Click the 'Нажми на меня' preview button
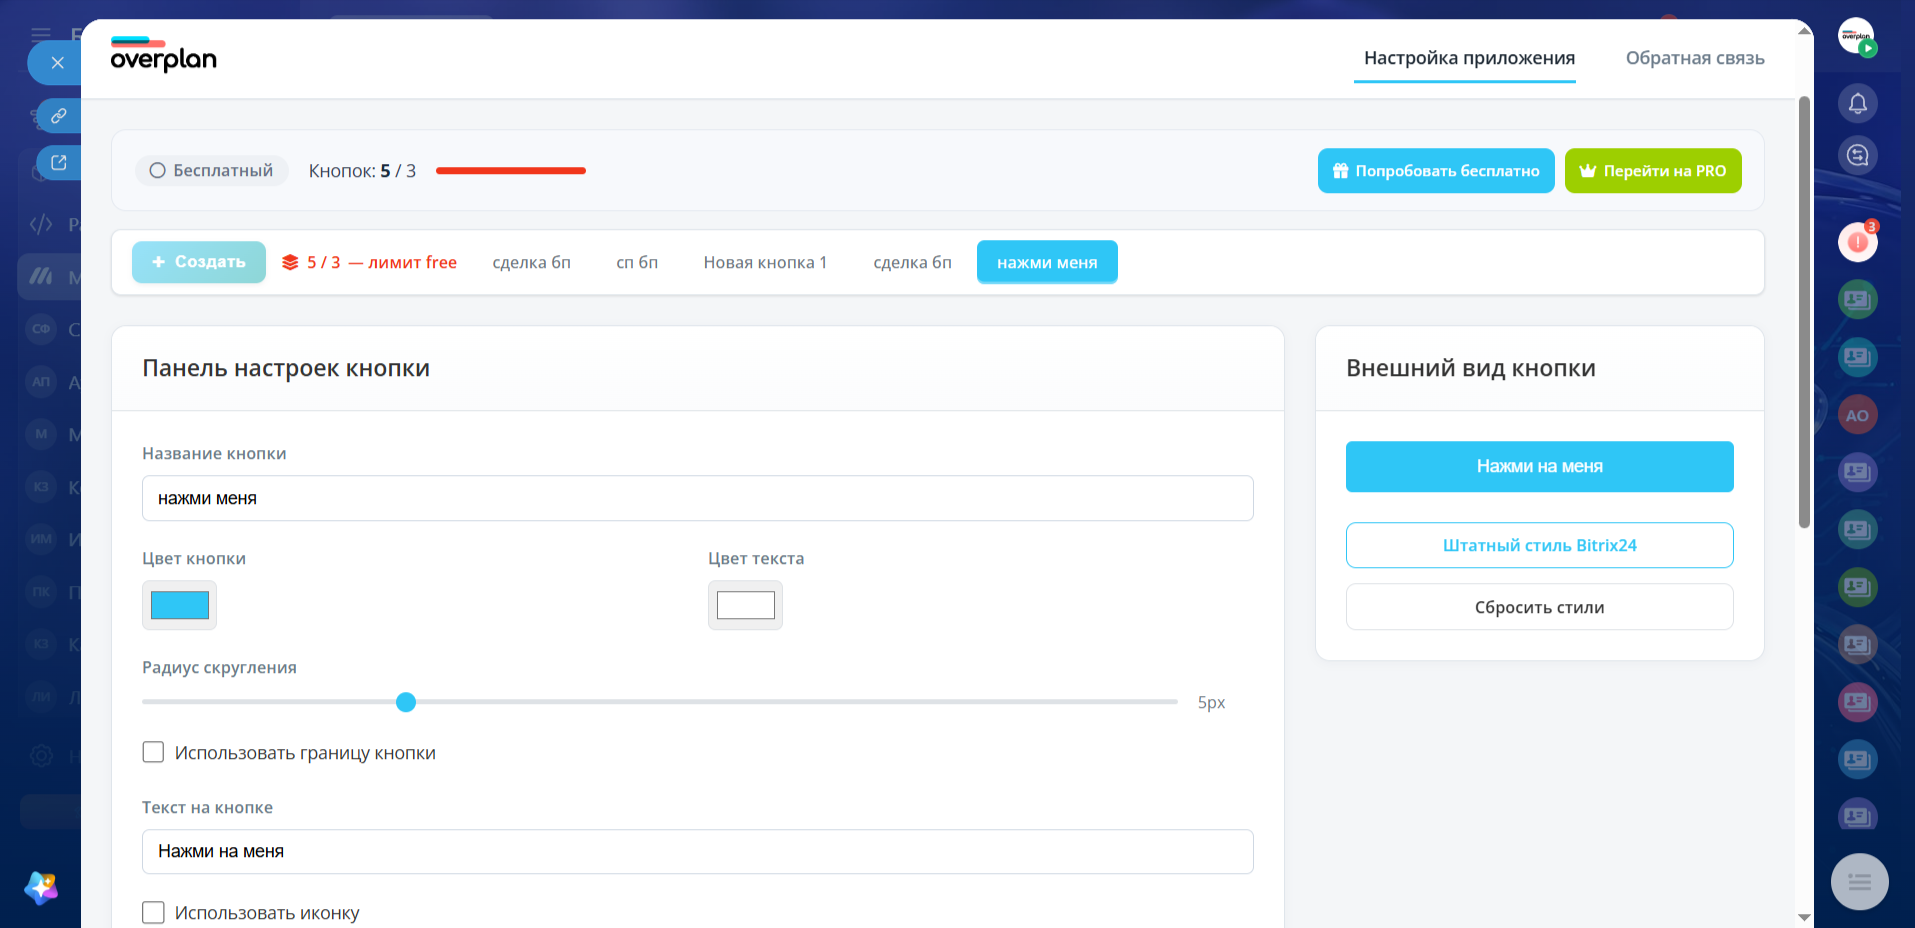 (1539, 466)
